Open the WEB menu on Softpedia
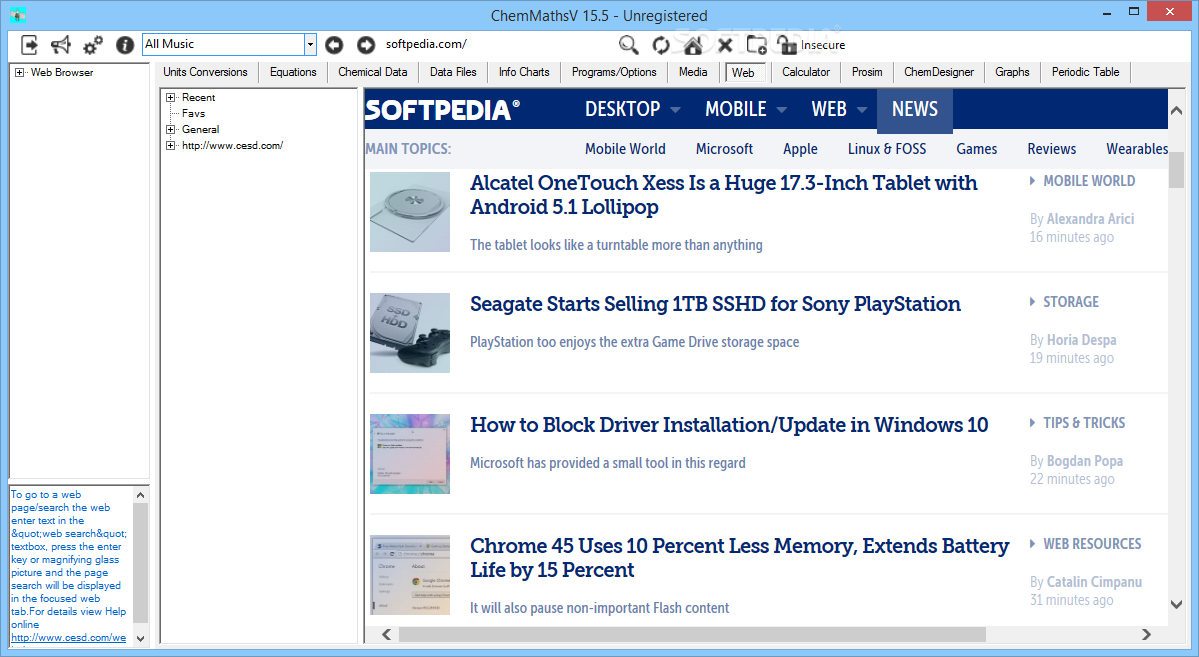 [839, 109]
